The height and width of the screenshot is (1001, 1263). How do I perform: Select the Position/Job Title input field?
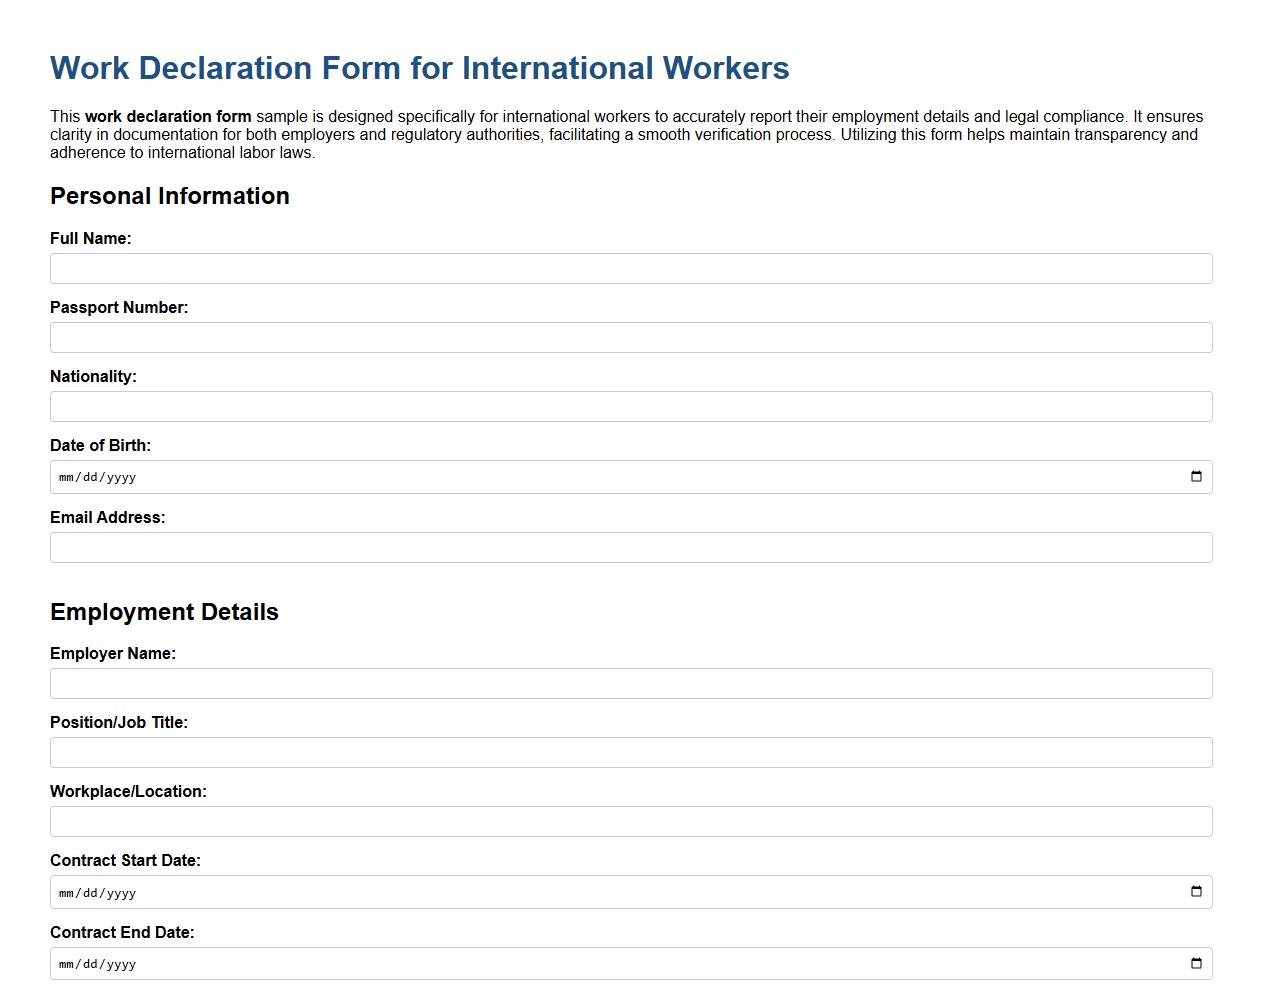point(630,752)
